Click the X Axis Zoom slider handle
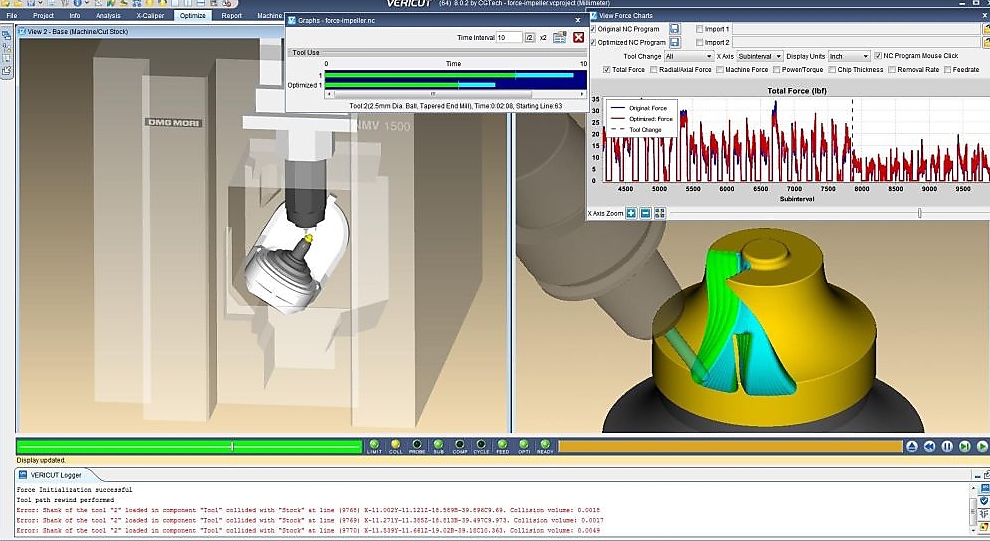Image resolution: width=990 pixels, height=541 pixels. [919, 213]
